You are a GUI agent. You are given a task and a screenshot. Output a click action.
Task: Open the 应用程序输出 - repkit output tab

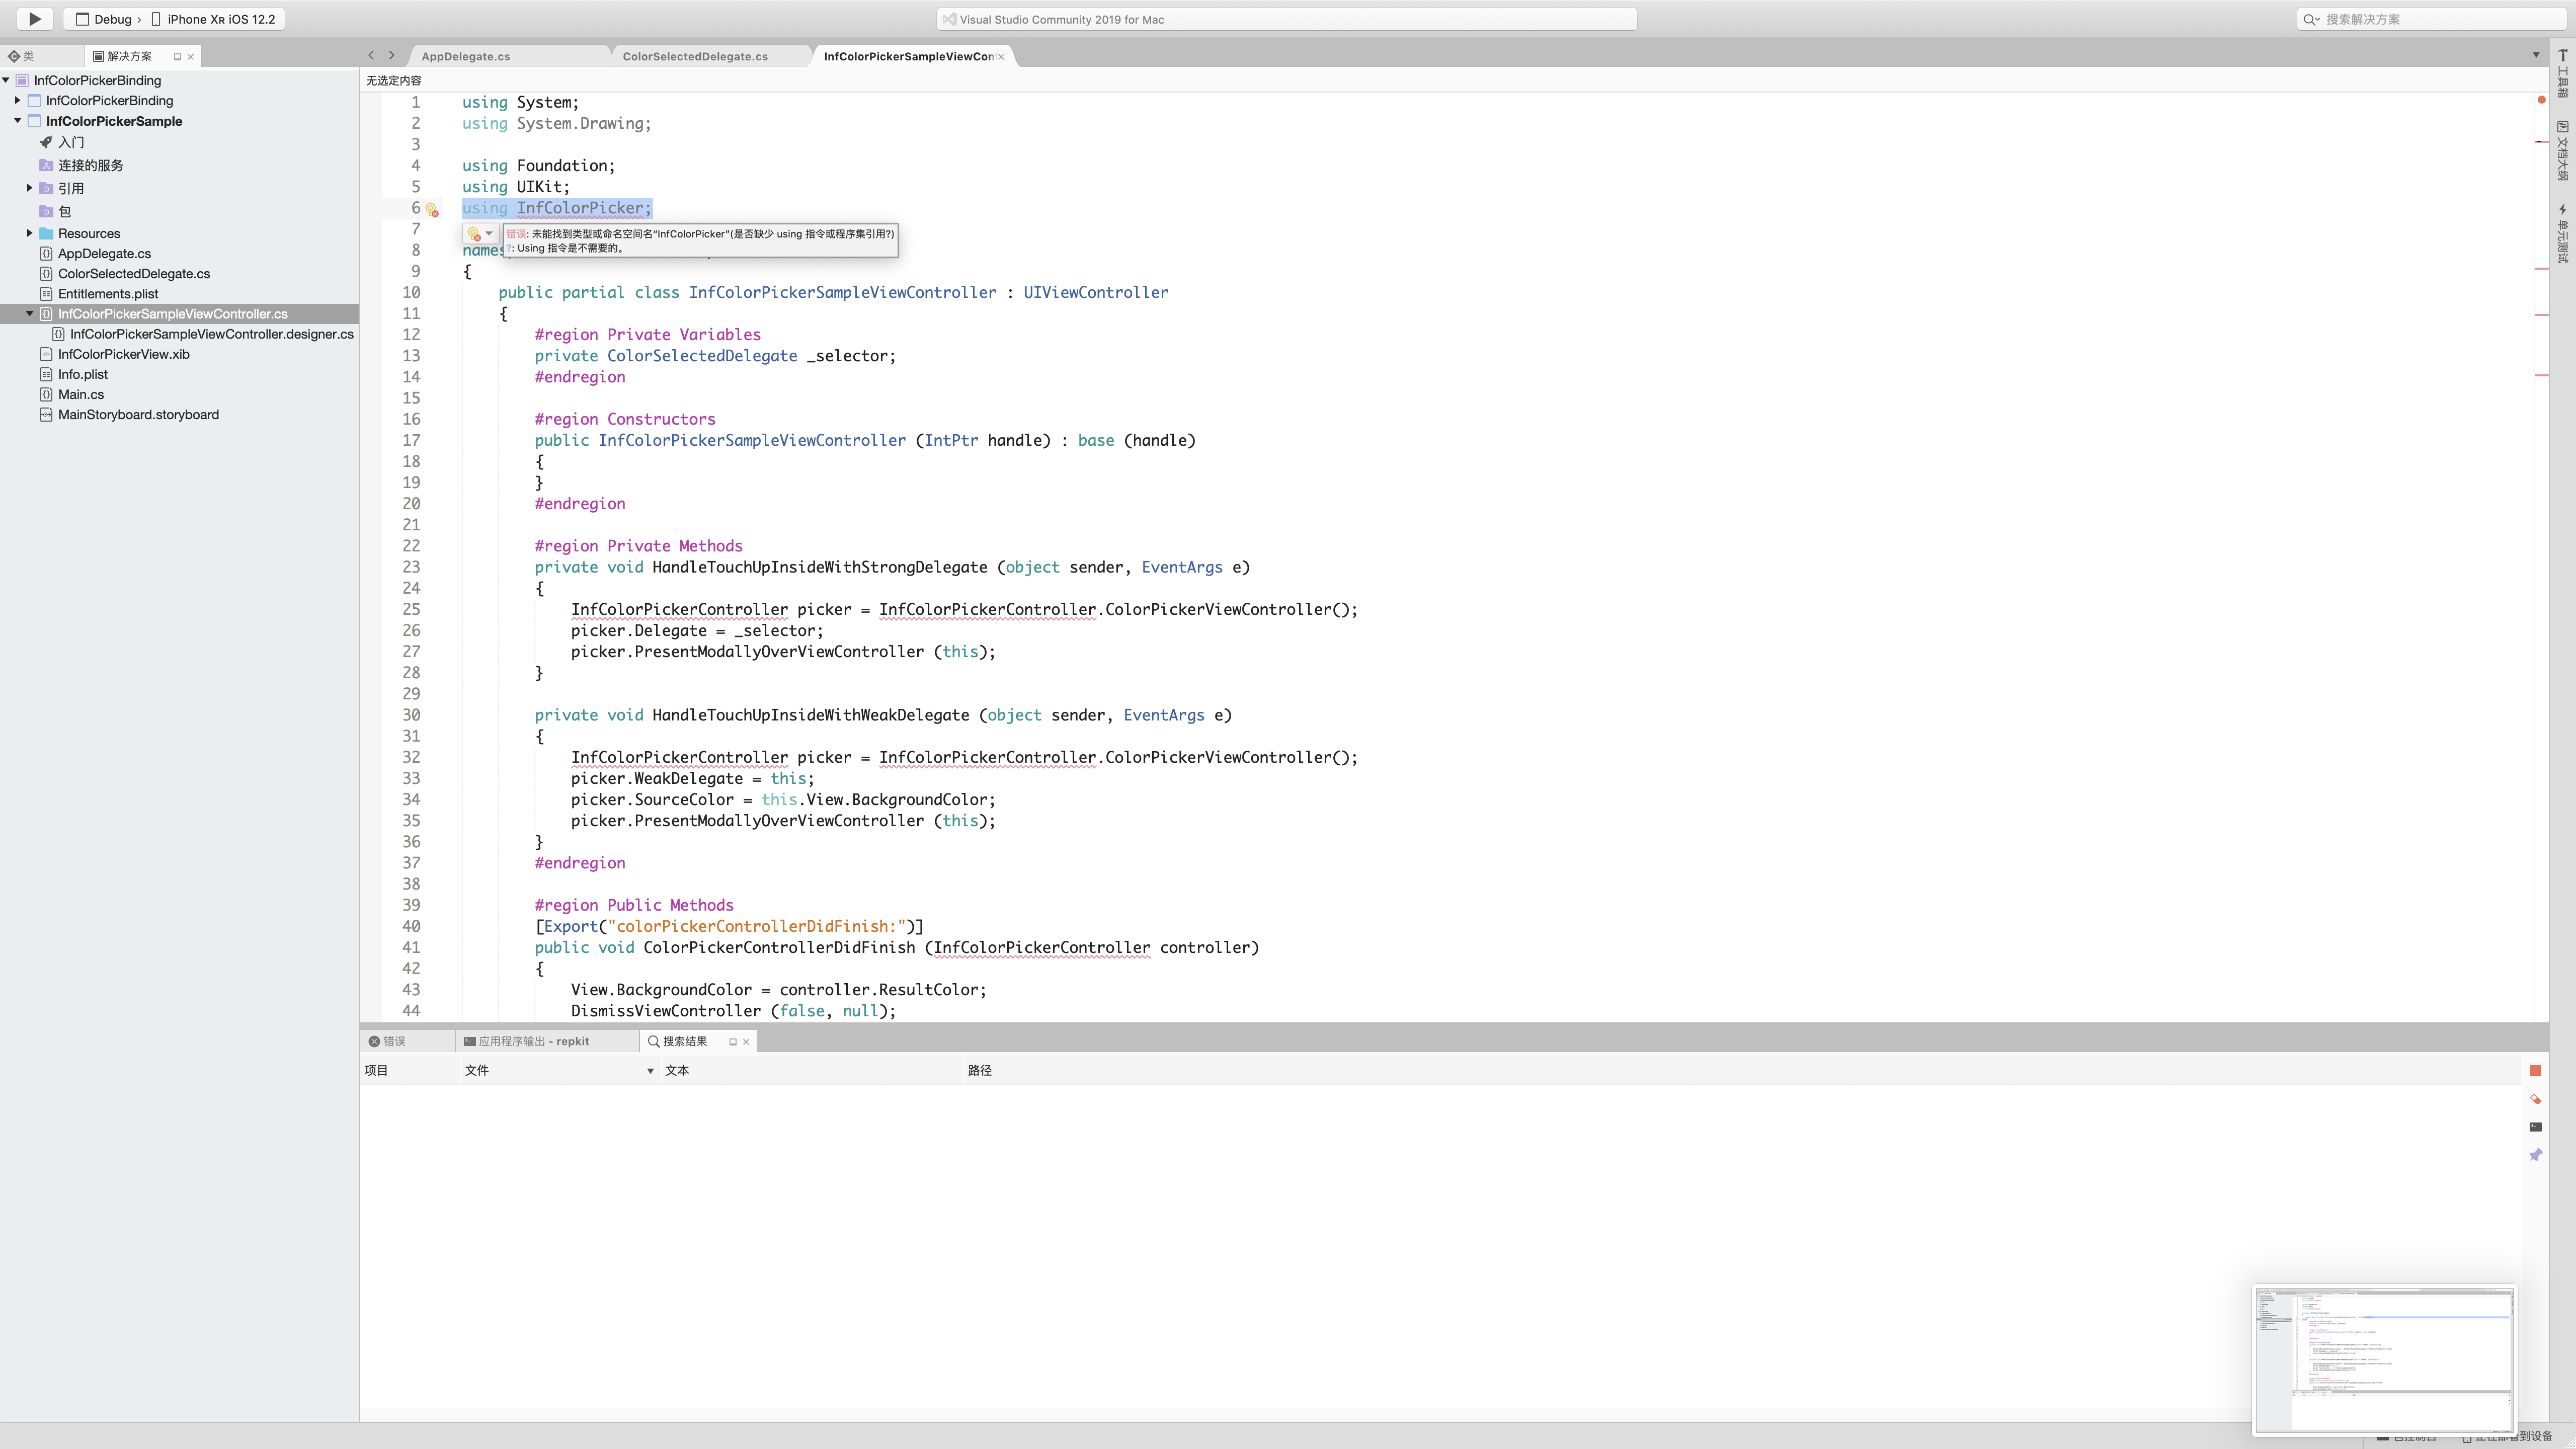(x=530, y=1040)
